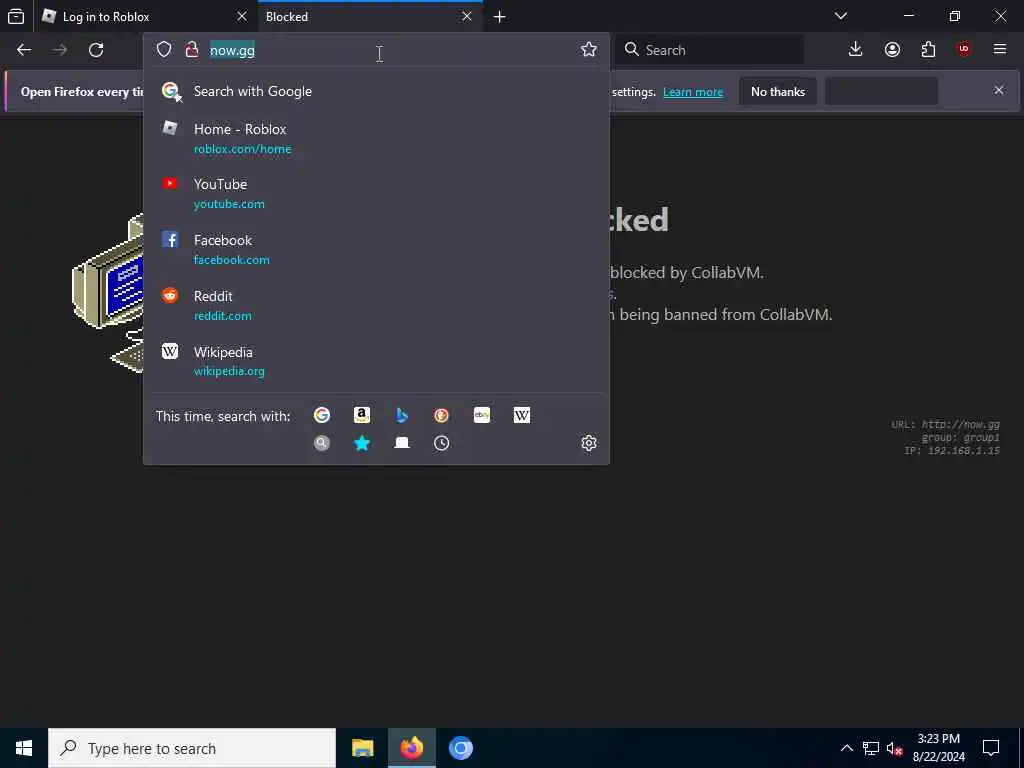Screen dimensions: 1024x768
Task: Close the Blocked tab
Action: 466,16
